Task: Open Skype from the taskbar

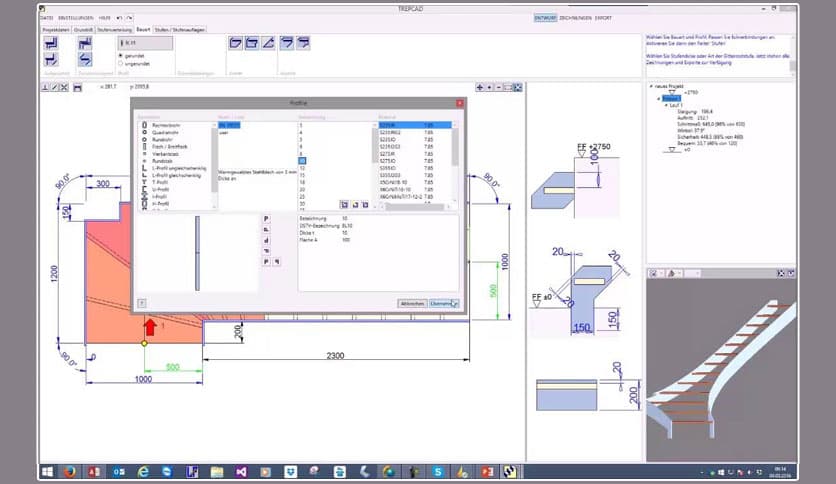Action: pyautogui.click(x=438, y=472)
